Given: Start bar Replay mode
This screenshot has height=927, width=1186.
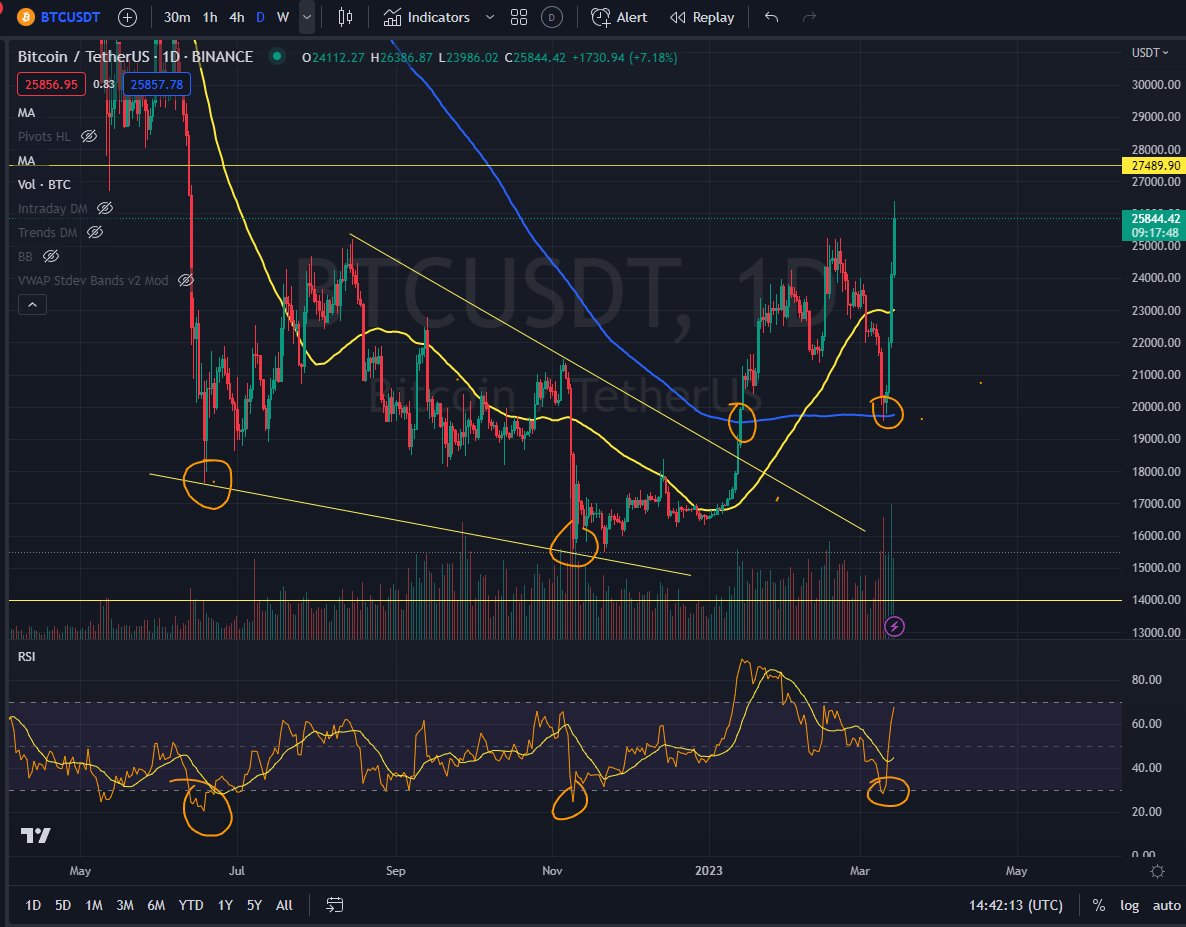Looking at the screenshot, I should click(702, 17).
